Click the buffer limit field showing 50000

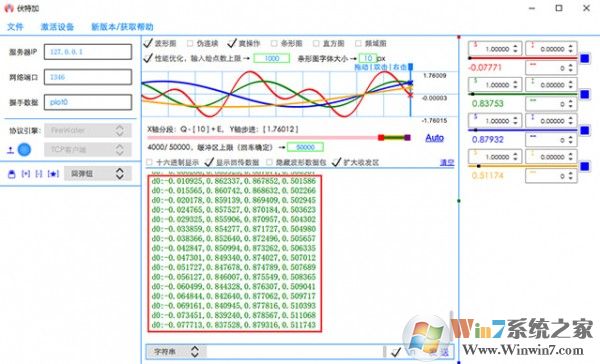[x=305, y=147]
